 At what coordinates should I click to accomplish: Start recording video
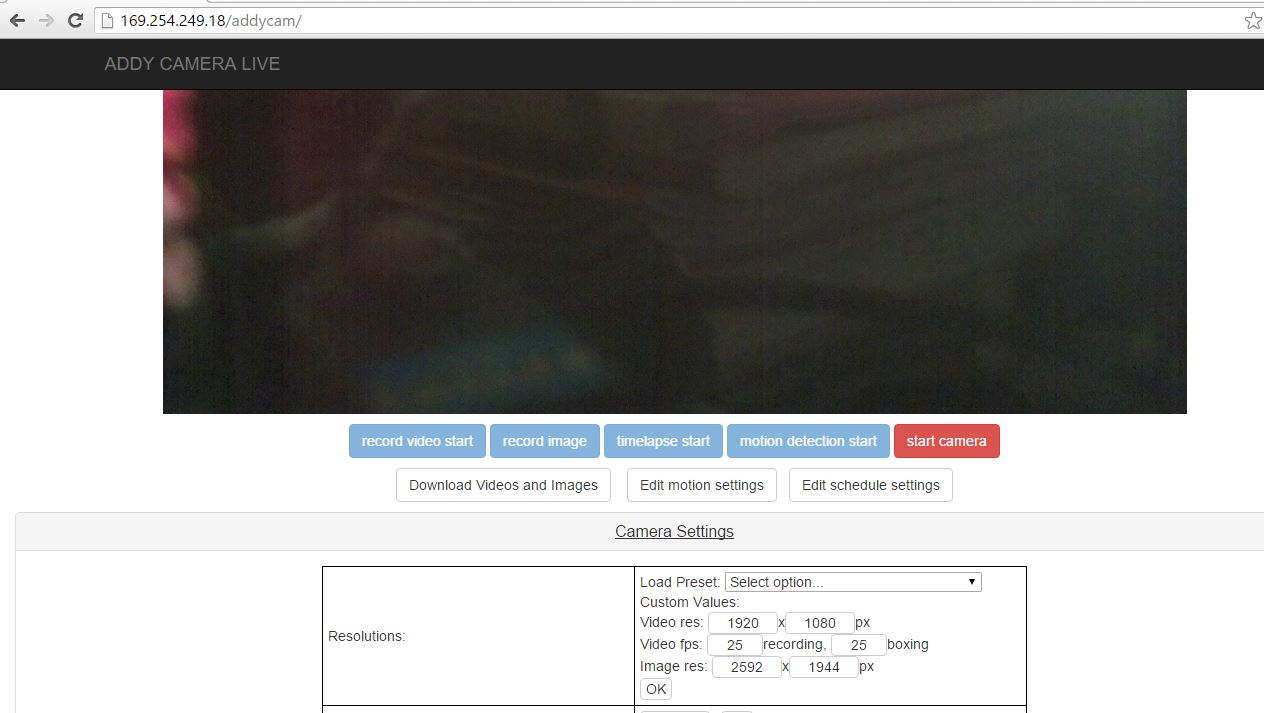pos(417,441)
